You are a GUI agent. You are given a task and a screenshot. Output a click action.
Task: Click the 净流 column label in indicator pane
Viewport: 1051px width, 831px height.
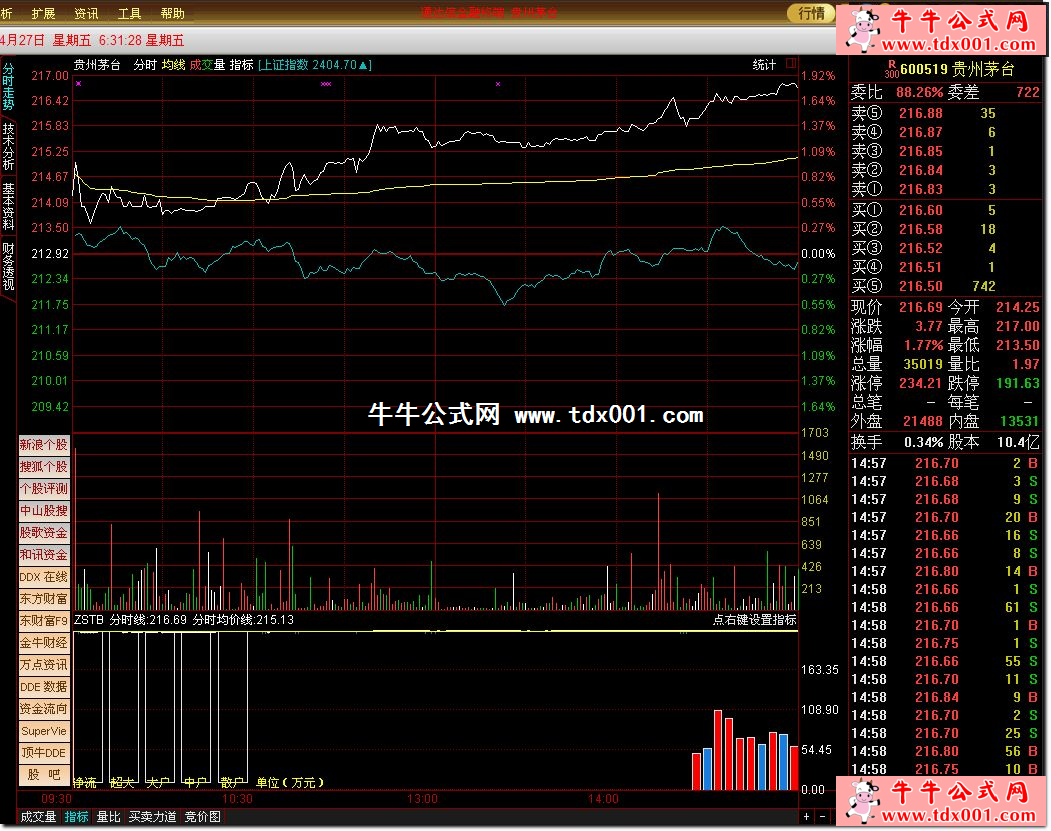85,782
